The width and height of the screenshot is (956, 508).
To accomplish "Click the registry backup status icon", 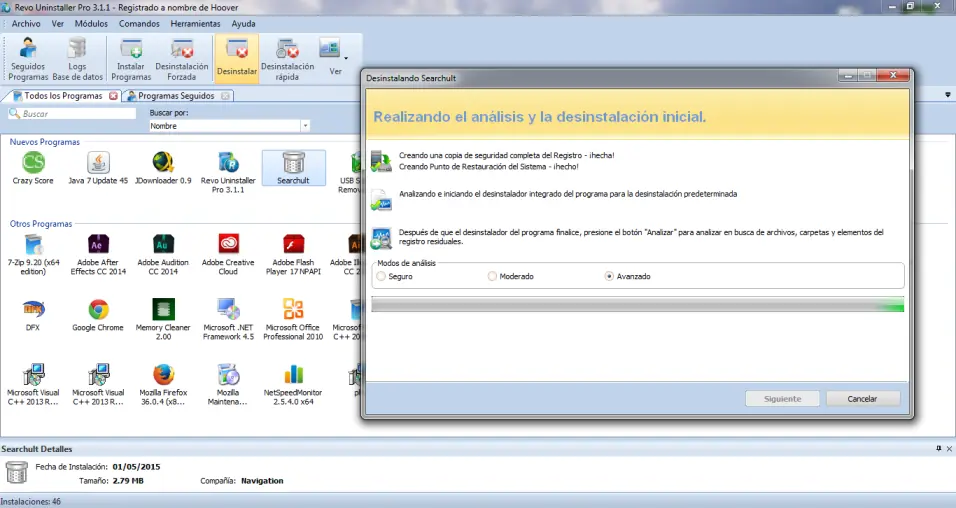I will click(x=381, y=161).
